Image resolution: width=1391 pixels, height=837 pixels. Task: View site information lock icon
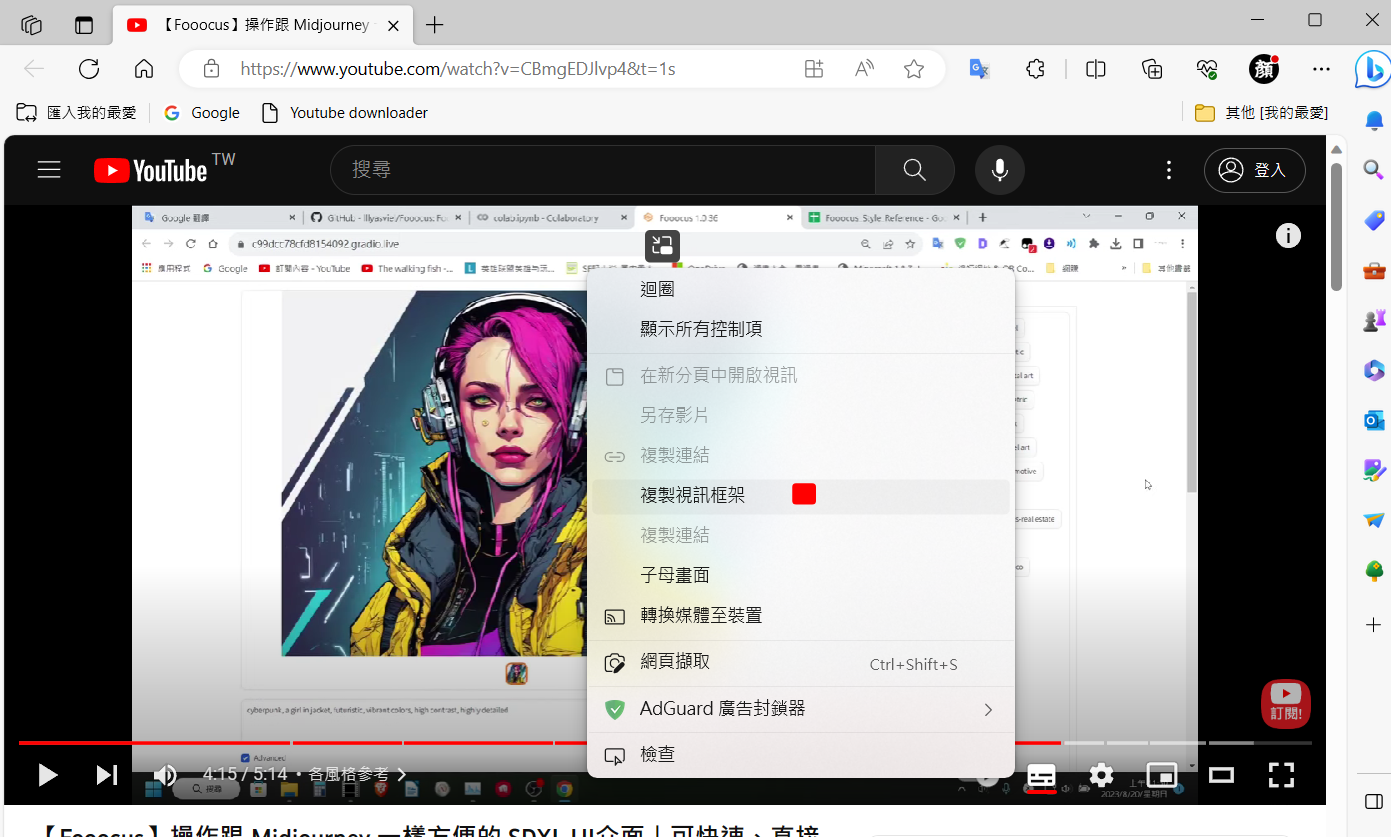pos(211,69)
